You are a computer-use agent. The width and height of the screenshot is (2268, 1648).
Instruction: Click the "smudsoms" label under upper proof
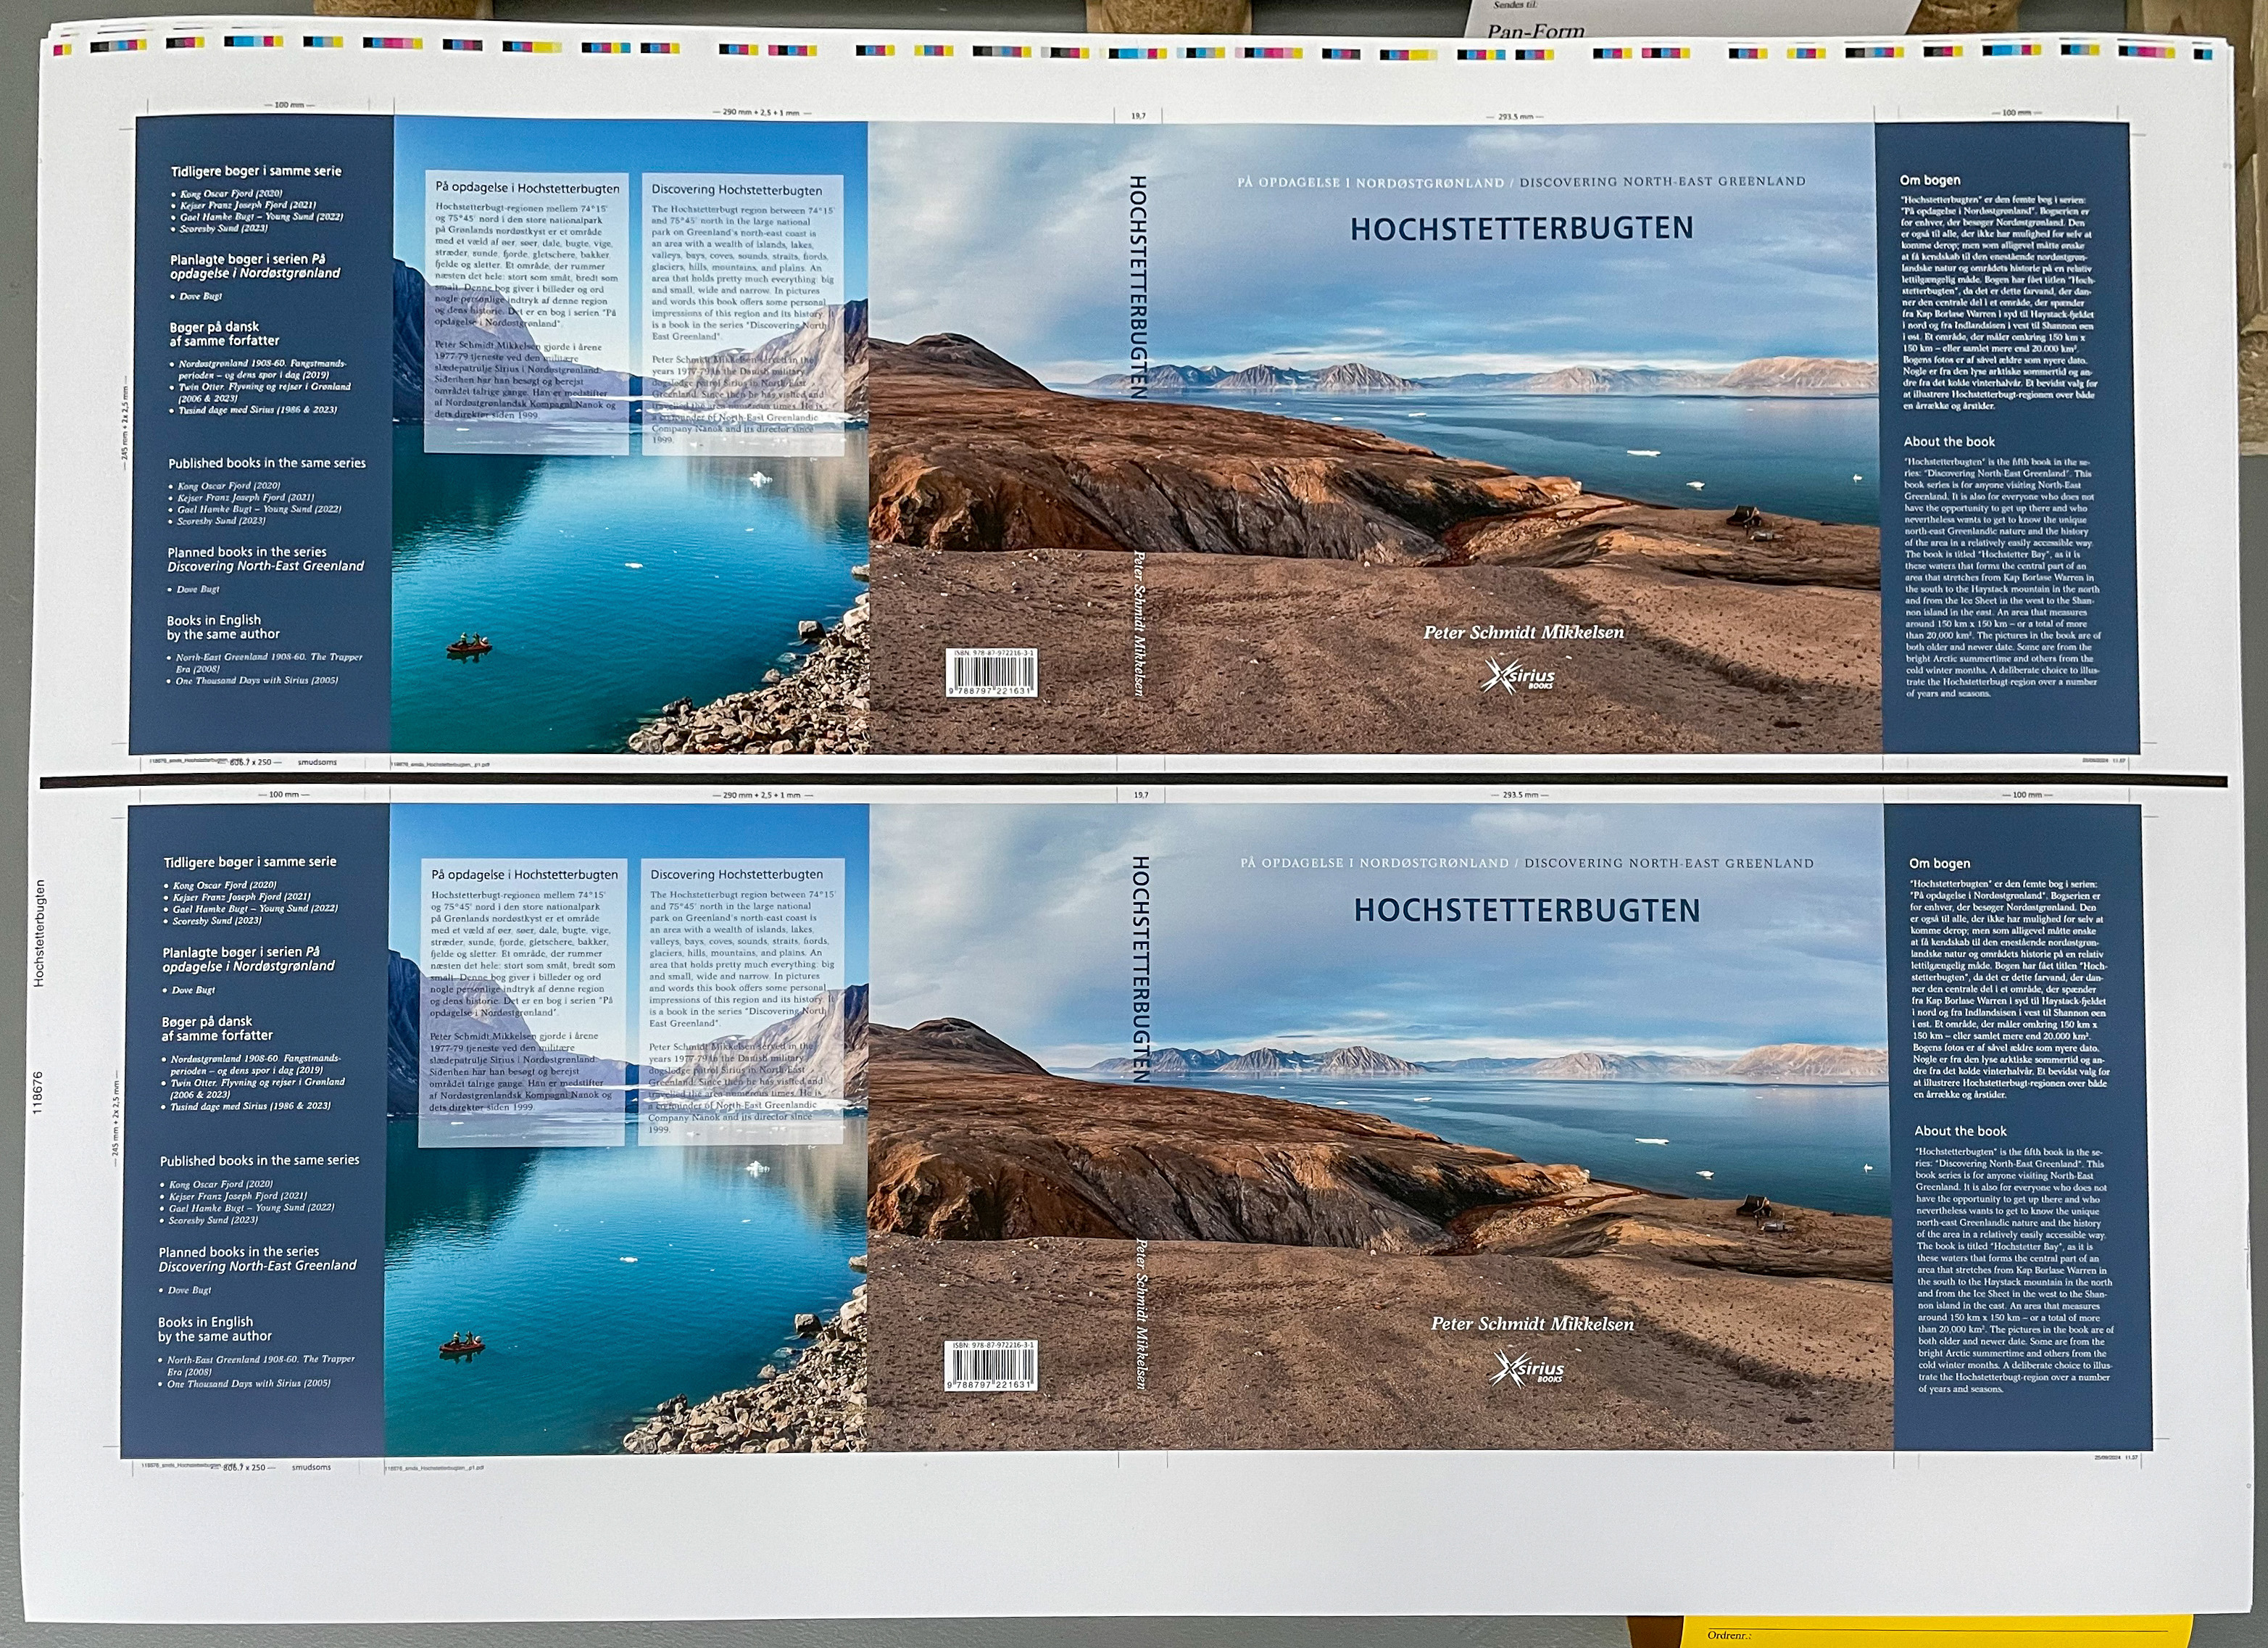317,762
